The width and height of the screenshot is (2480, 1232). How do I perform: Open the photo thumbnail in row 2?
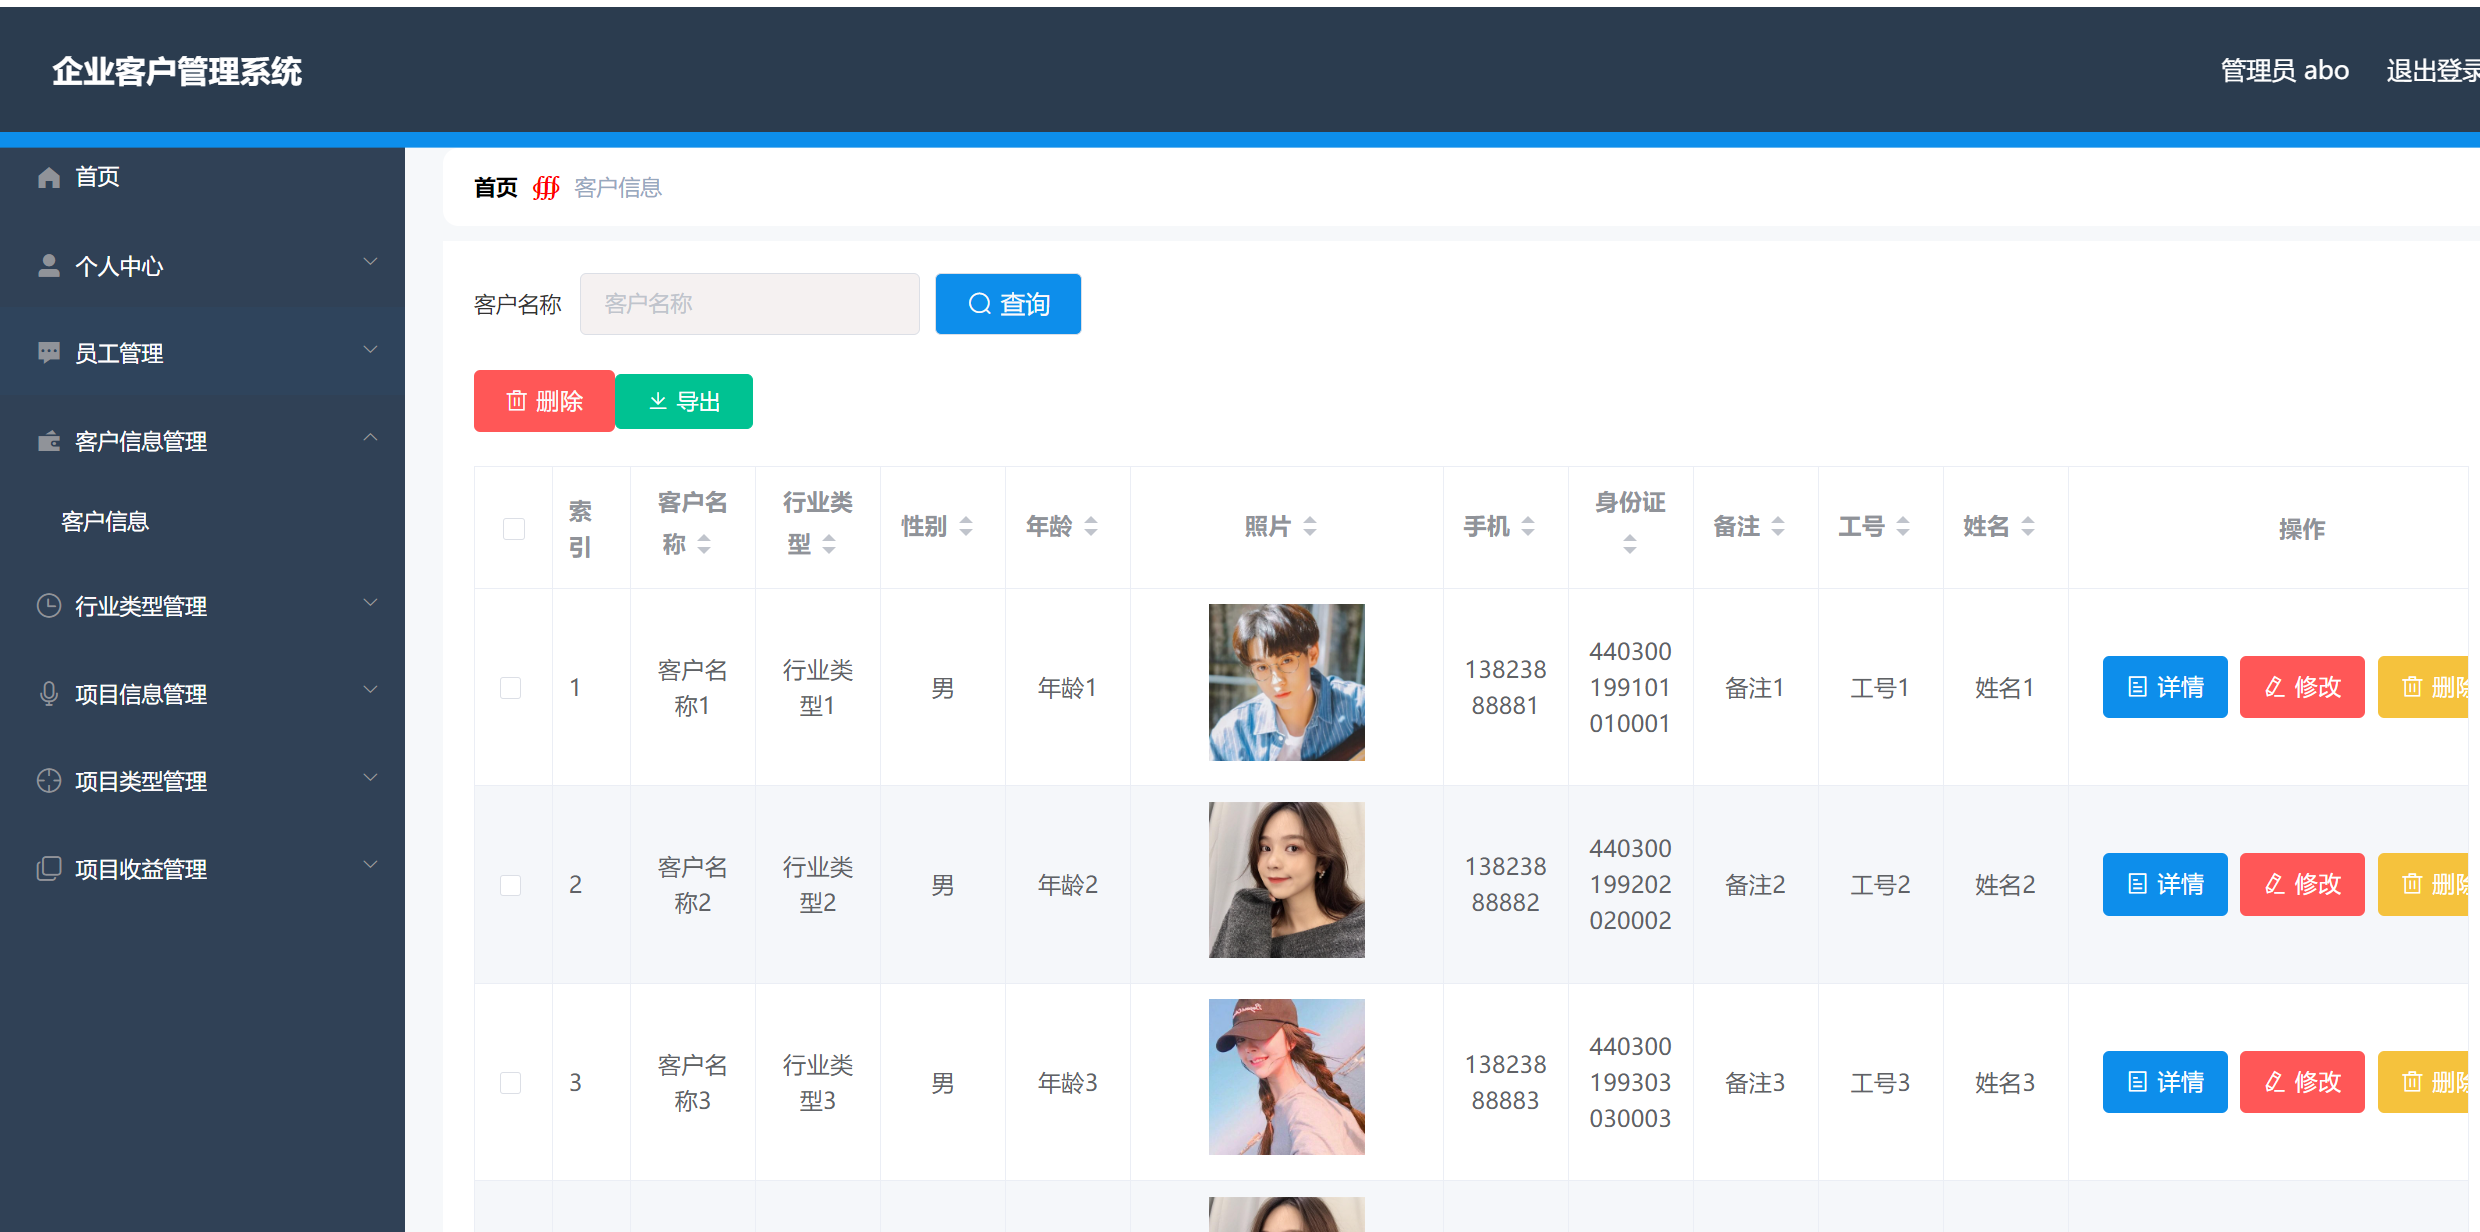(1286, 880)
